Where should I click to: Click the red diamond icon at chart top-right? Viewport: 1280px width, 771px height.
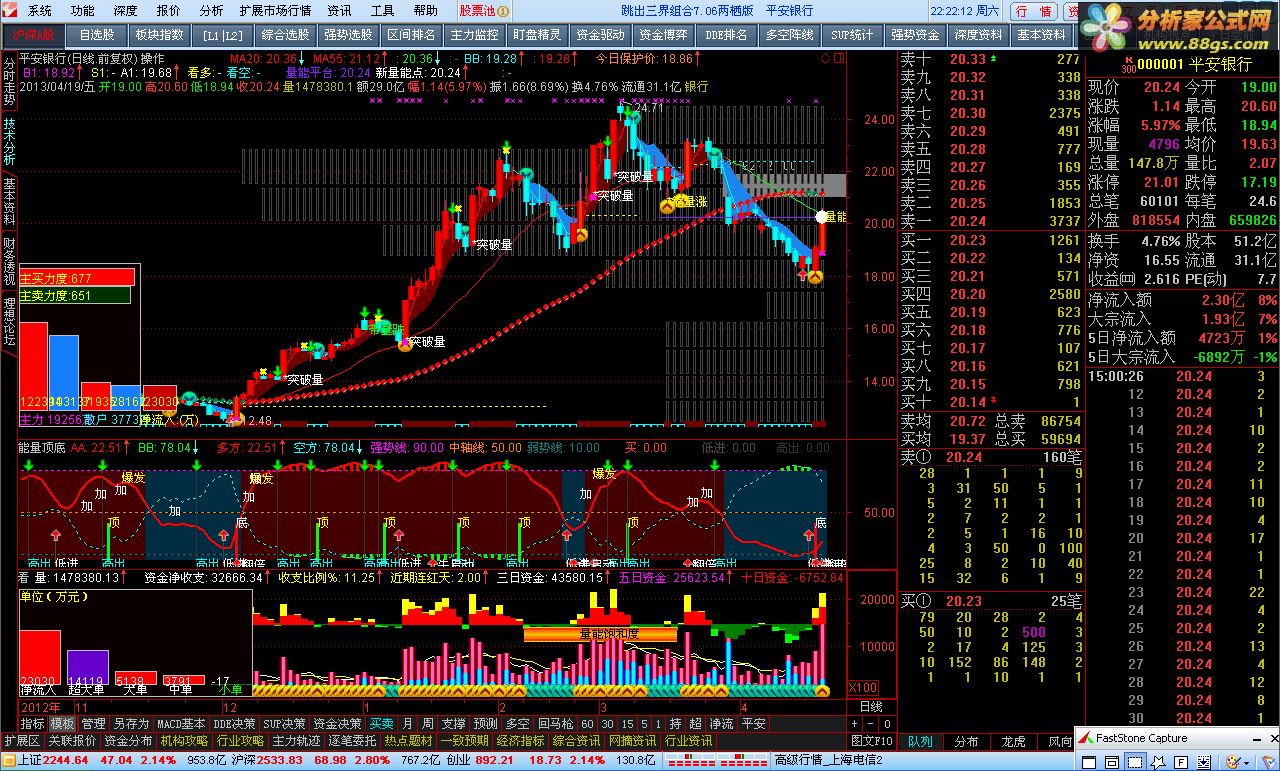(x=825, y=59)
